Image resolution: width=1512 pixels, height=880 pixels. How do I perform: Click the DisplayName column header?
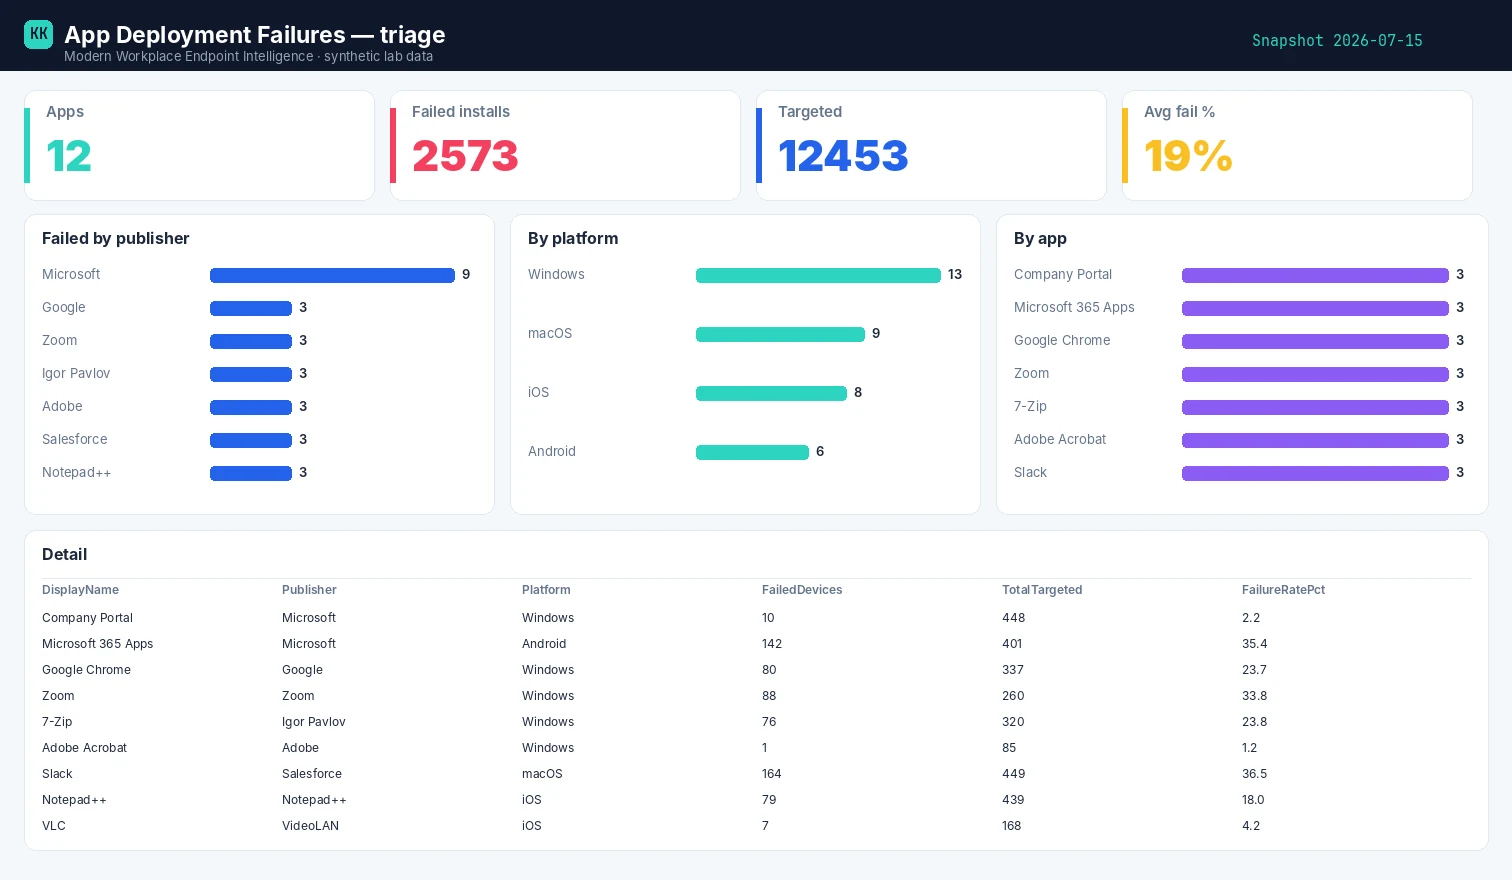click(x=80, y=590)
